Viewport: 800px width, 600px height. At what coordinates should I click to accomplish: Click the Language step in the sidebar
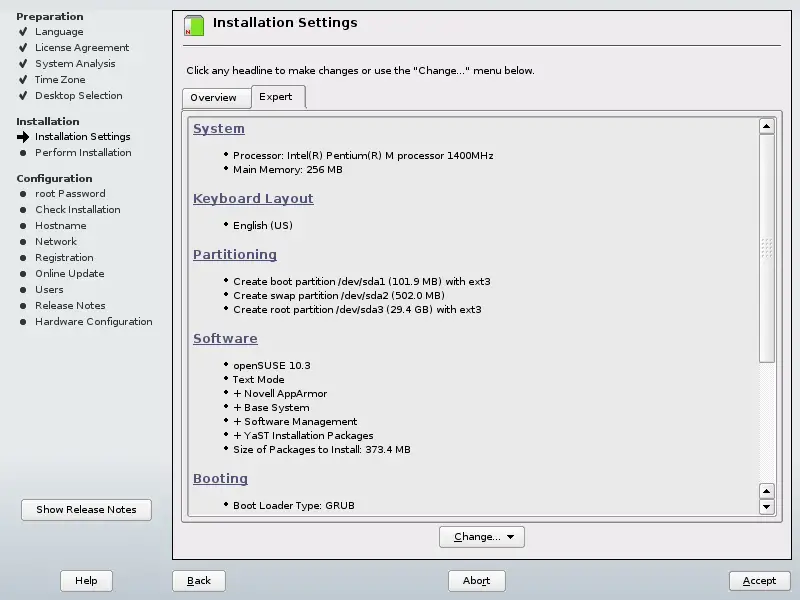59,32
